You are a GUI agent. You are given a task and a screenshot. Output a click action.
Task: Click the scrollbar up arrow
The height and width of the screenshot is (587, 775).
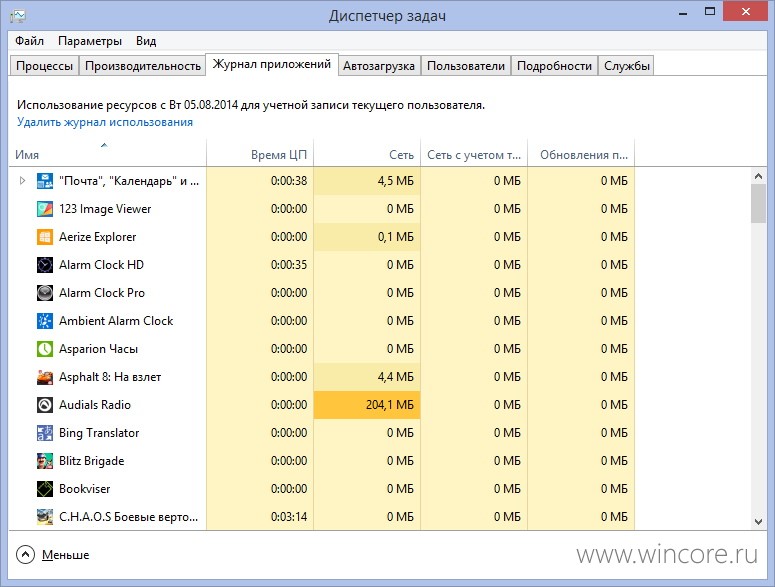758,176
